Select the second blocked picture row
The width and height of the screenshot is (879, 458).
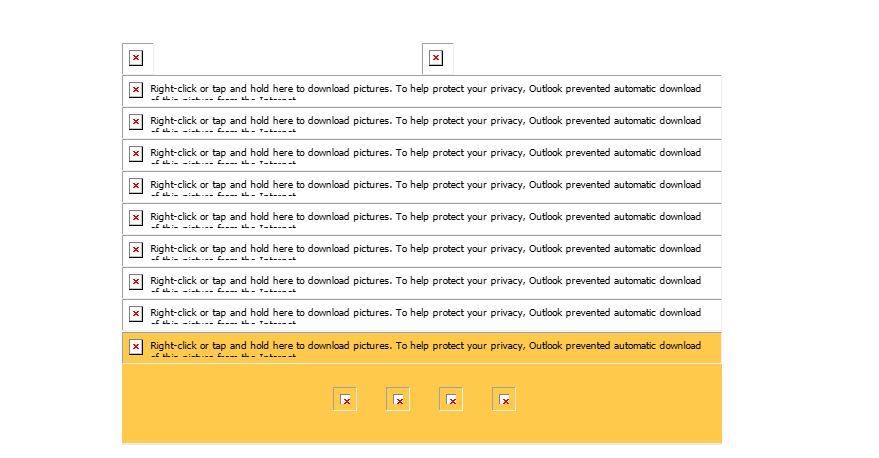425,122
